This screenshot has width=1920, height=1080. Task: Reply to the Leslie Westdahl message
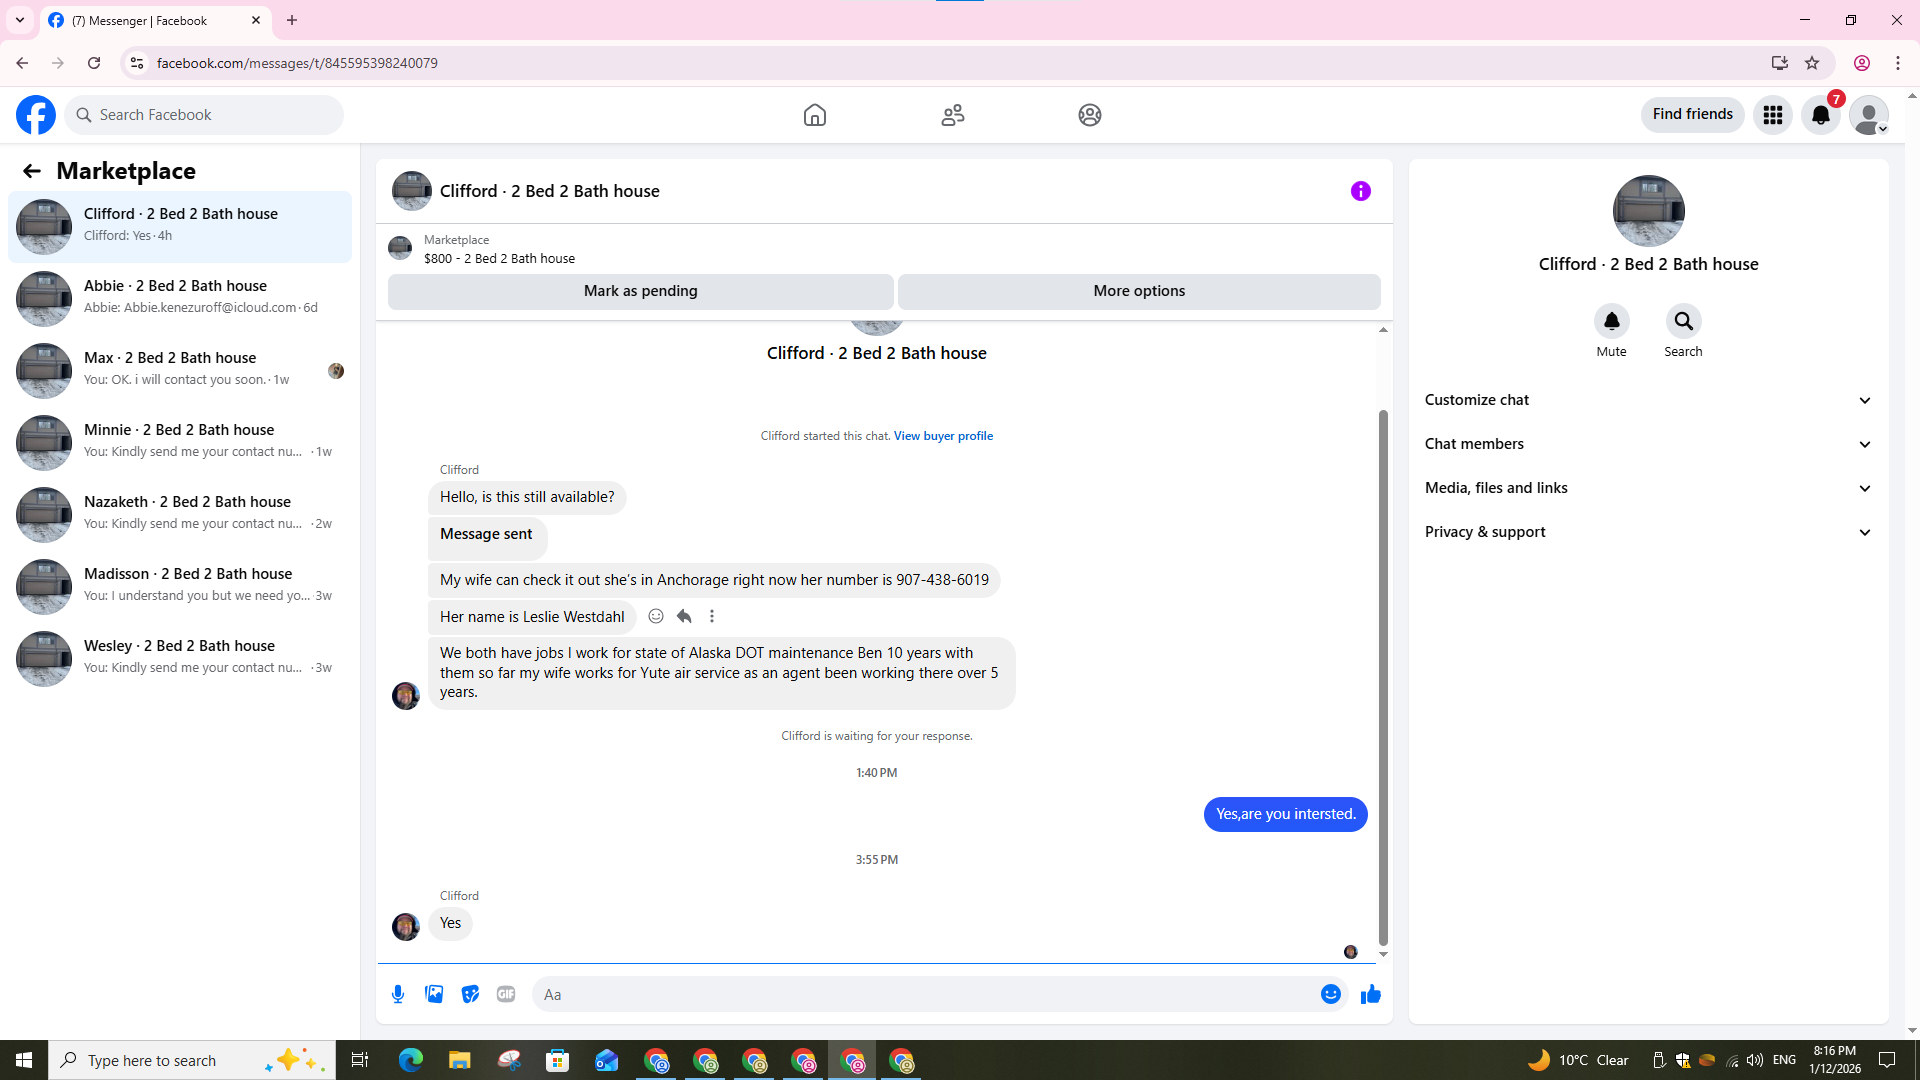(684, 616)
